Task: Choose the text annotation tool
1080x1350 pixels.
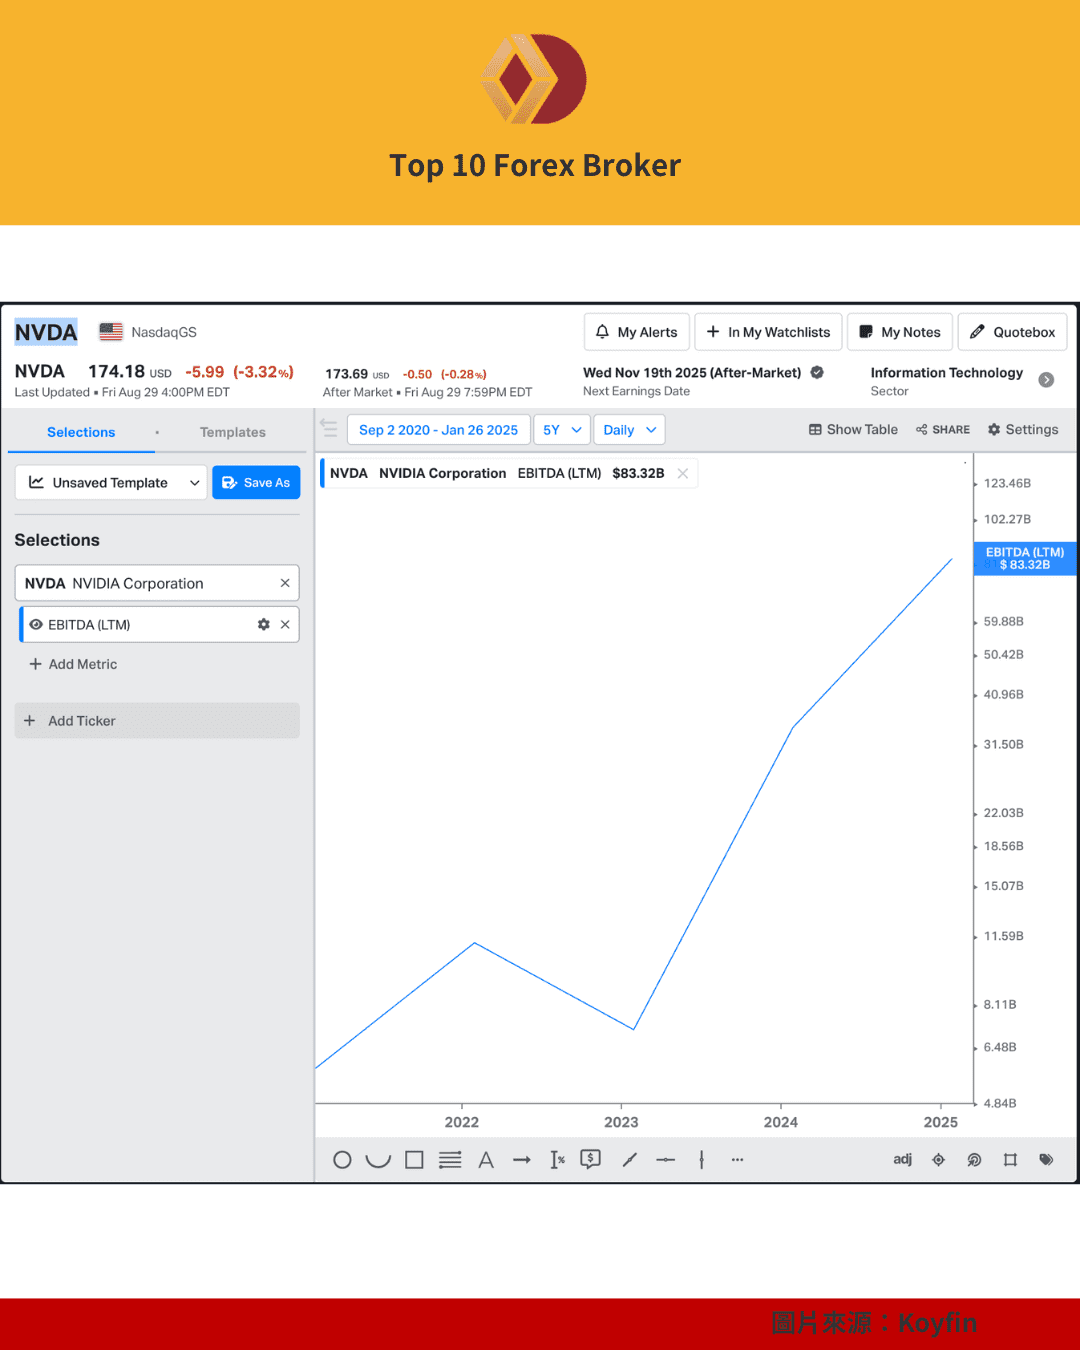Action: click(486, 1160)
